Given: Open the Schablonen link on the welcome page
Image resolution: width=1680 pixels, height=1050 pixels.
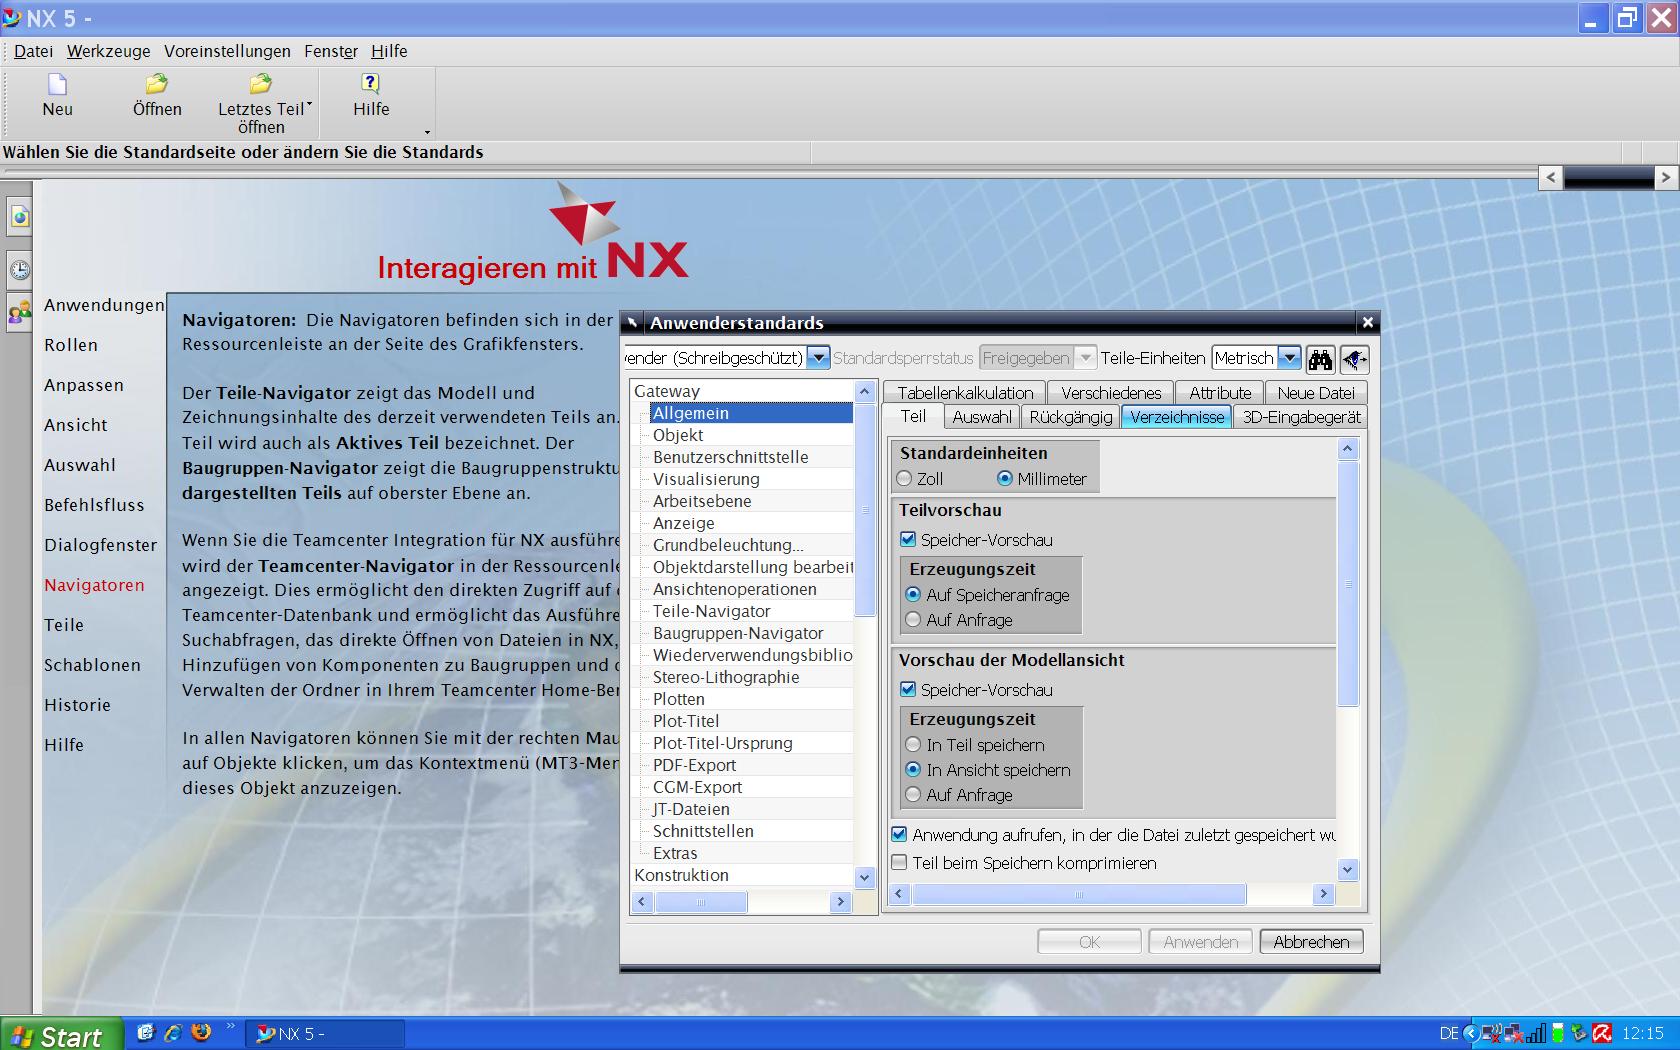Looking at the screenshot, I should click(x=92, y=665).
